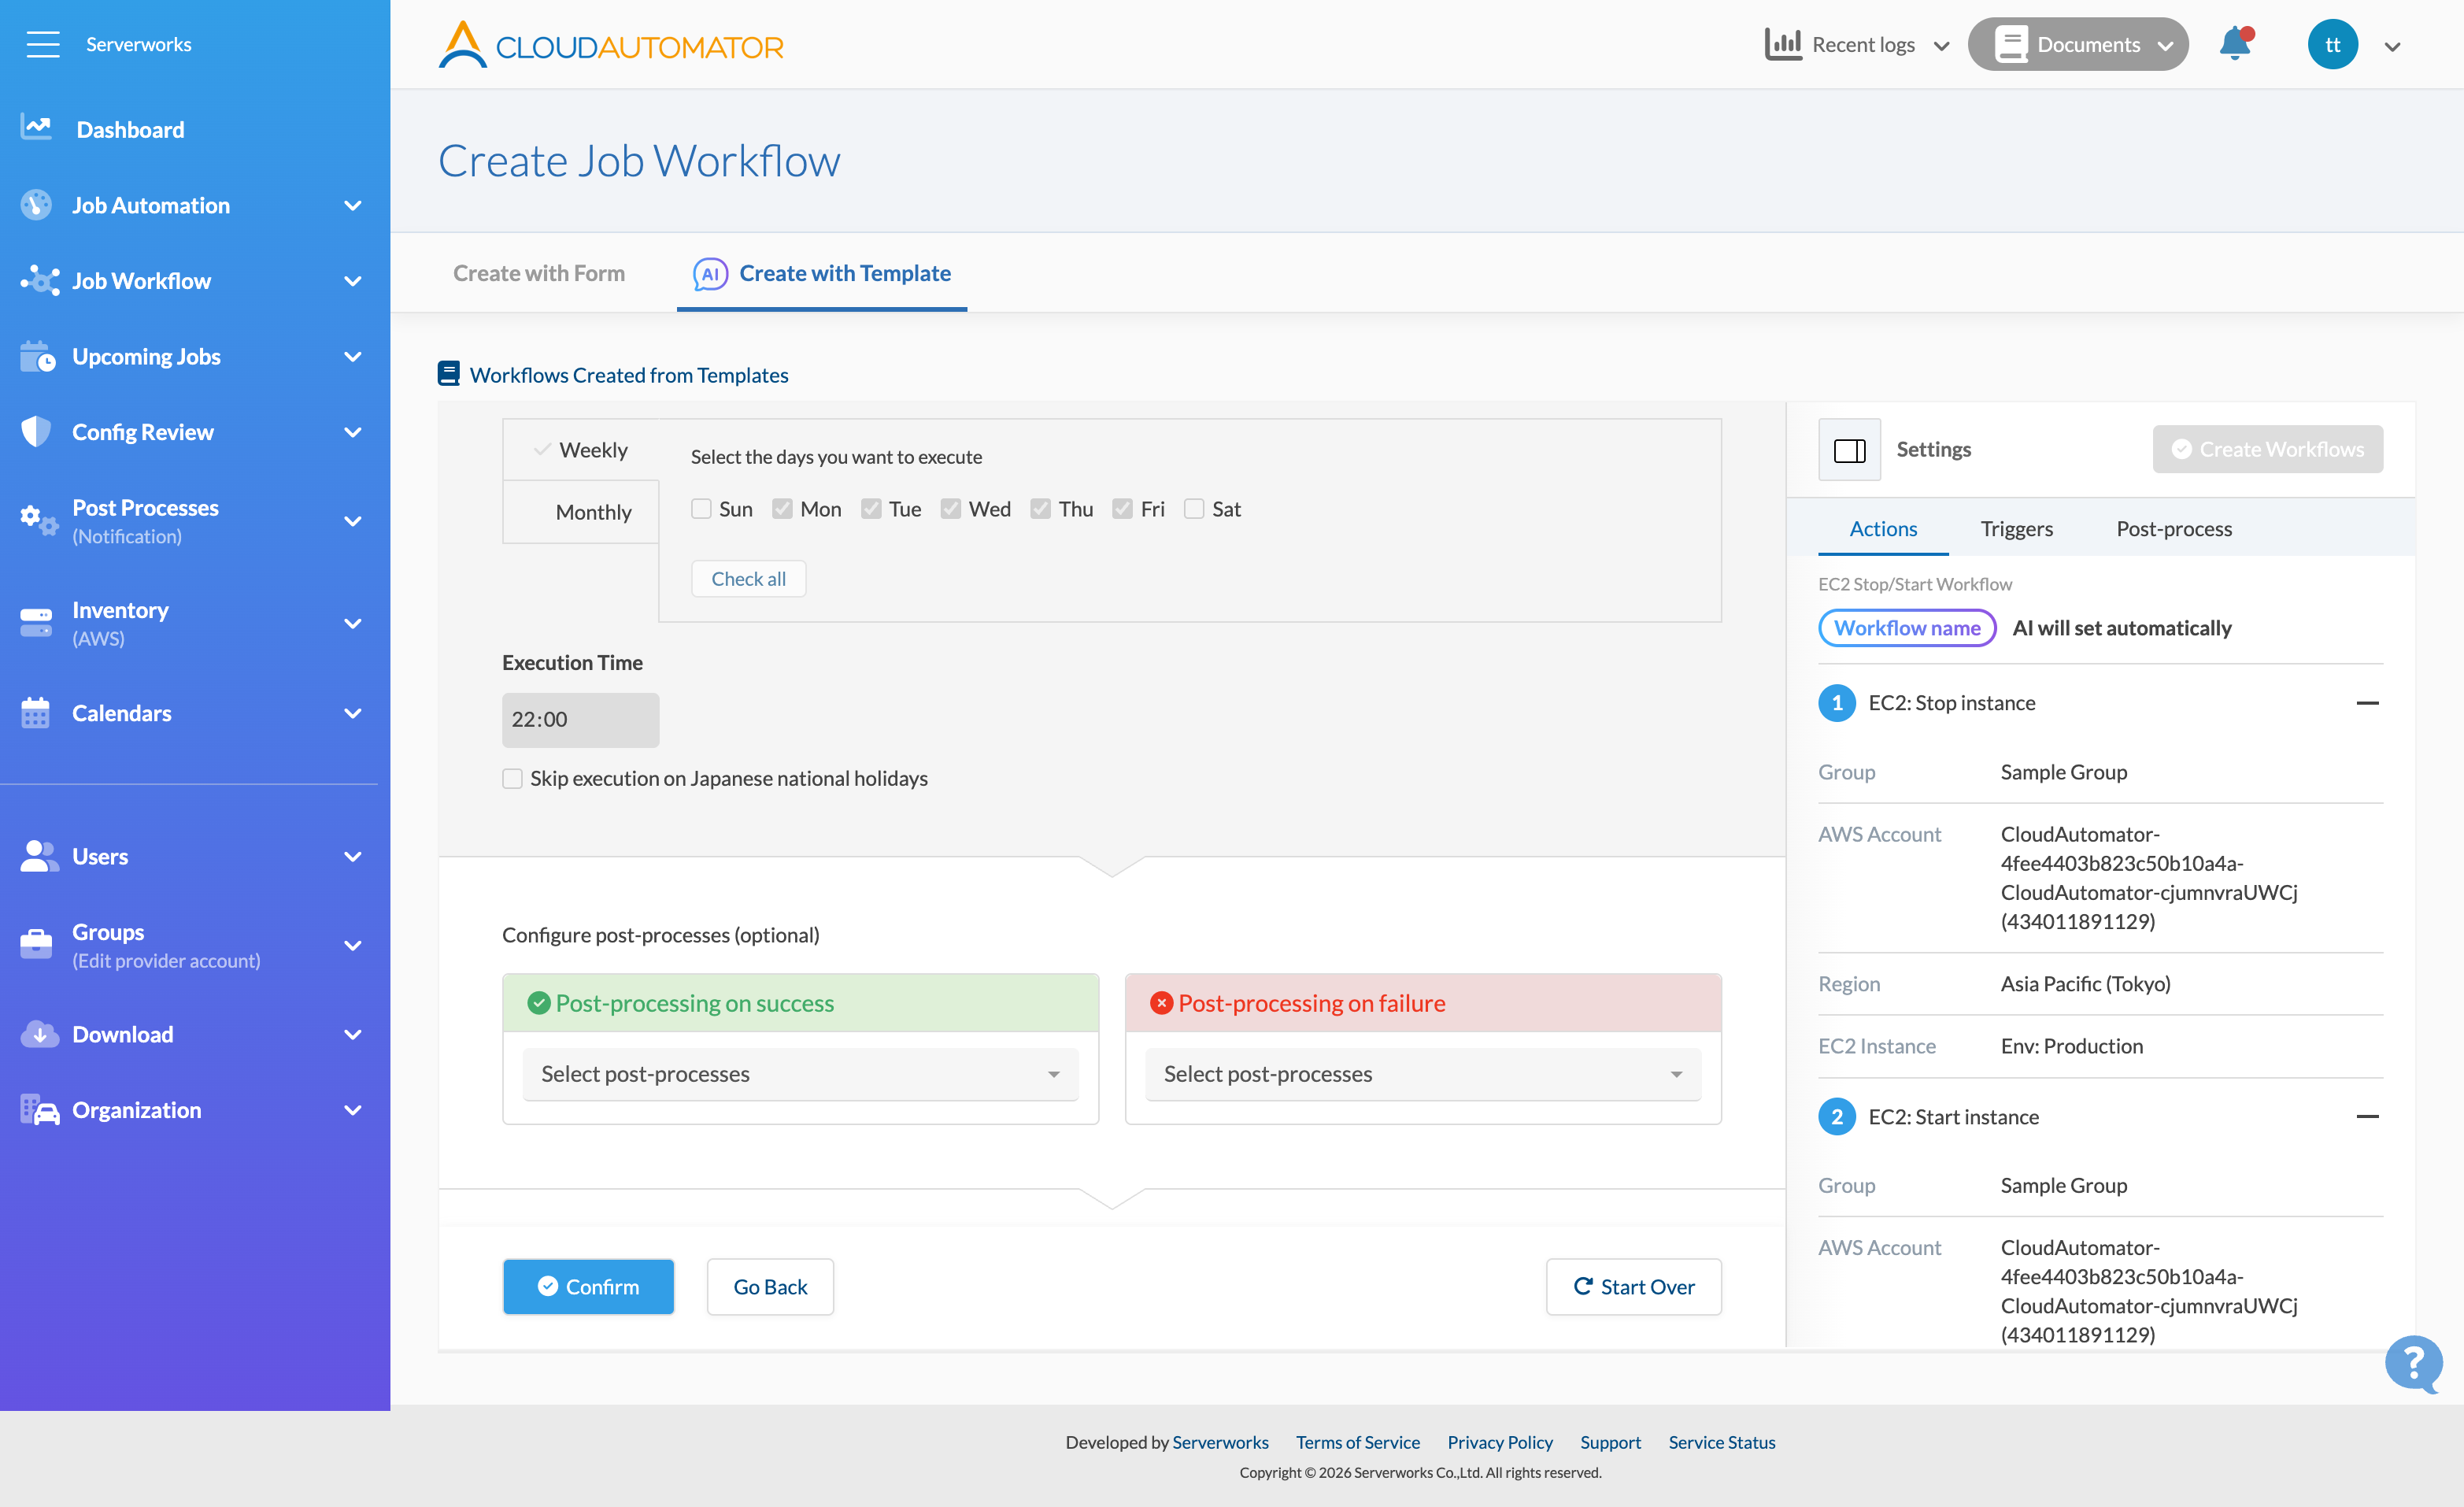Check the Sat day checkbox
Viewport: 2464px width, 1507px height.
coord(1194,509)
